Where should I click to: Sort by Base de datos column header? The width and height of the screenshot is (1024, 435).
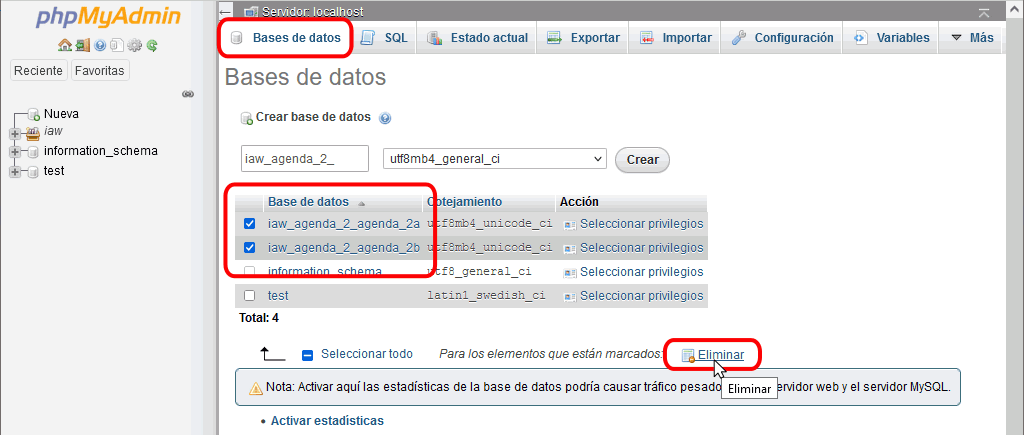(308, 202)
